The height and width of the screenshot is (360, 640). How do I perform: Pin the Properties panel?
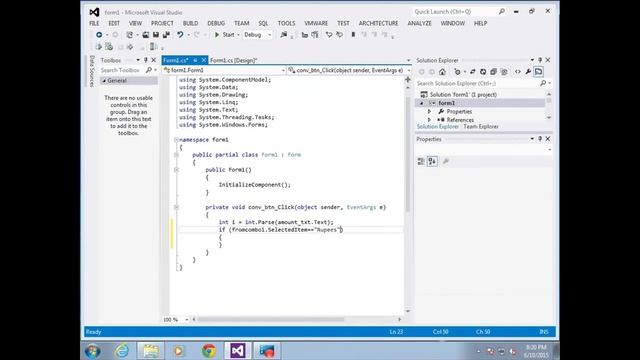[540, 139]
